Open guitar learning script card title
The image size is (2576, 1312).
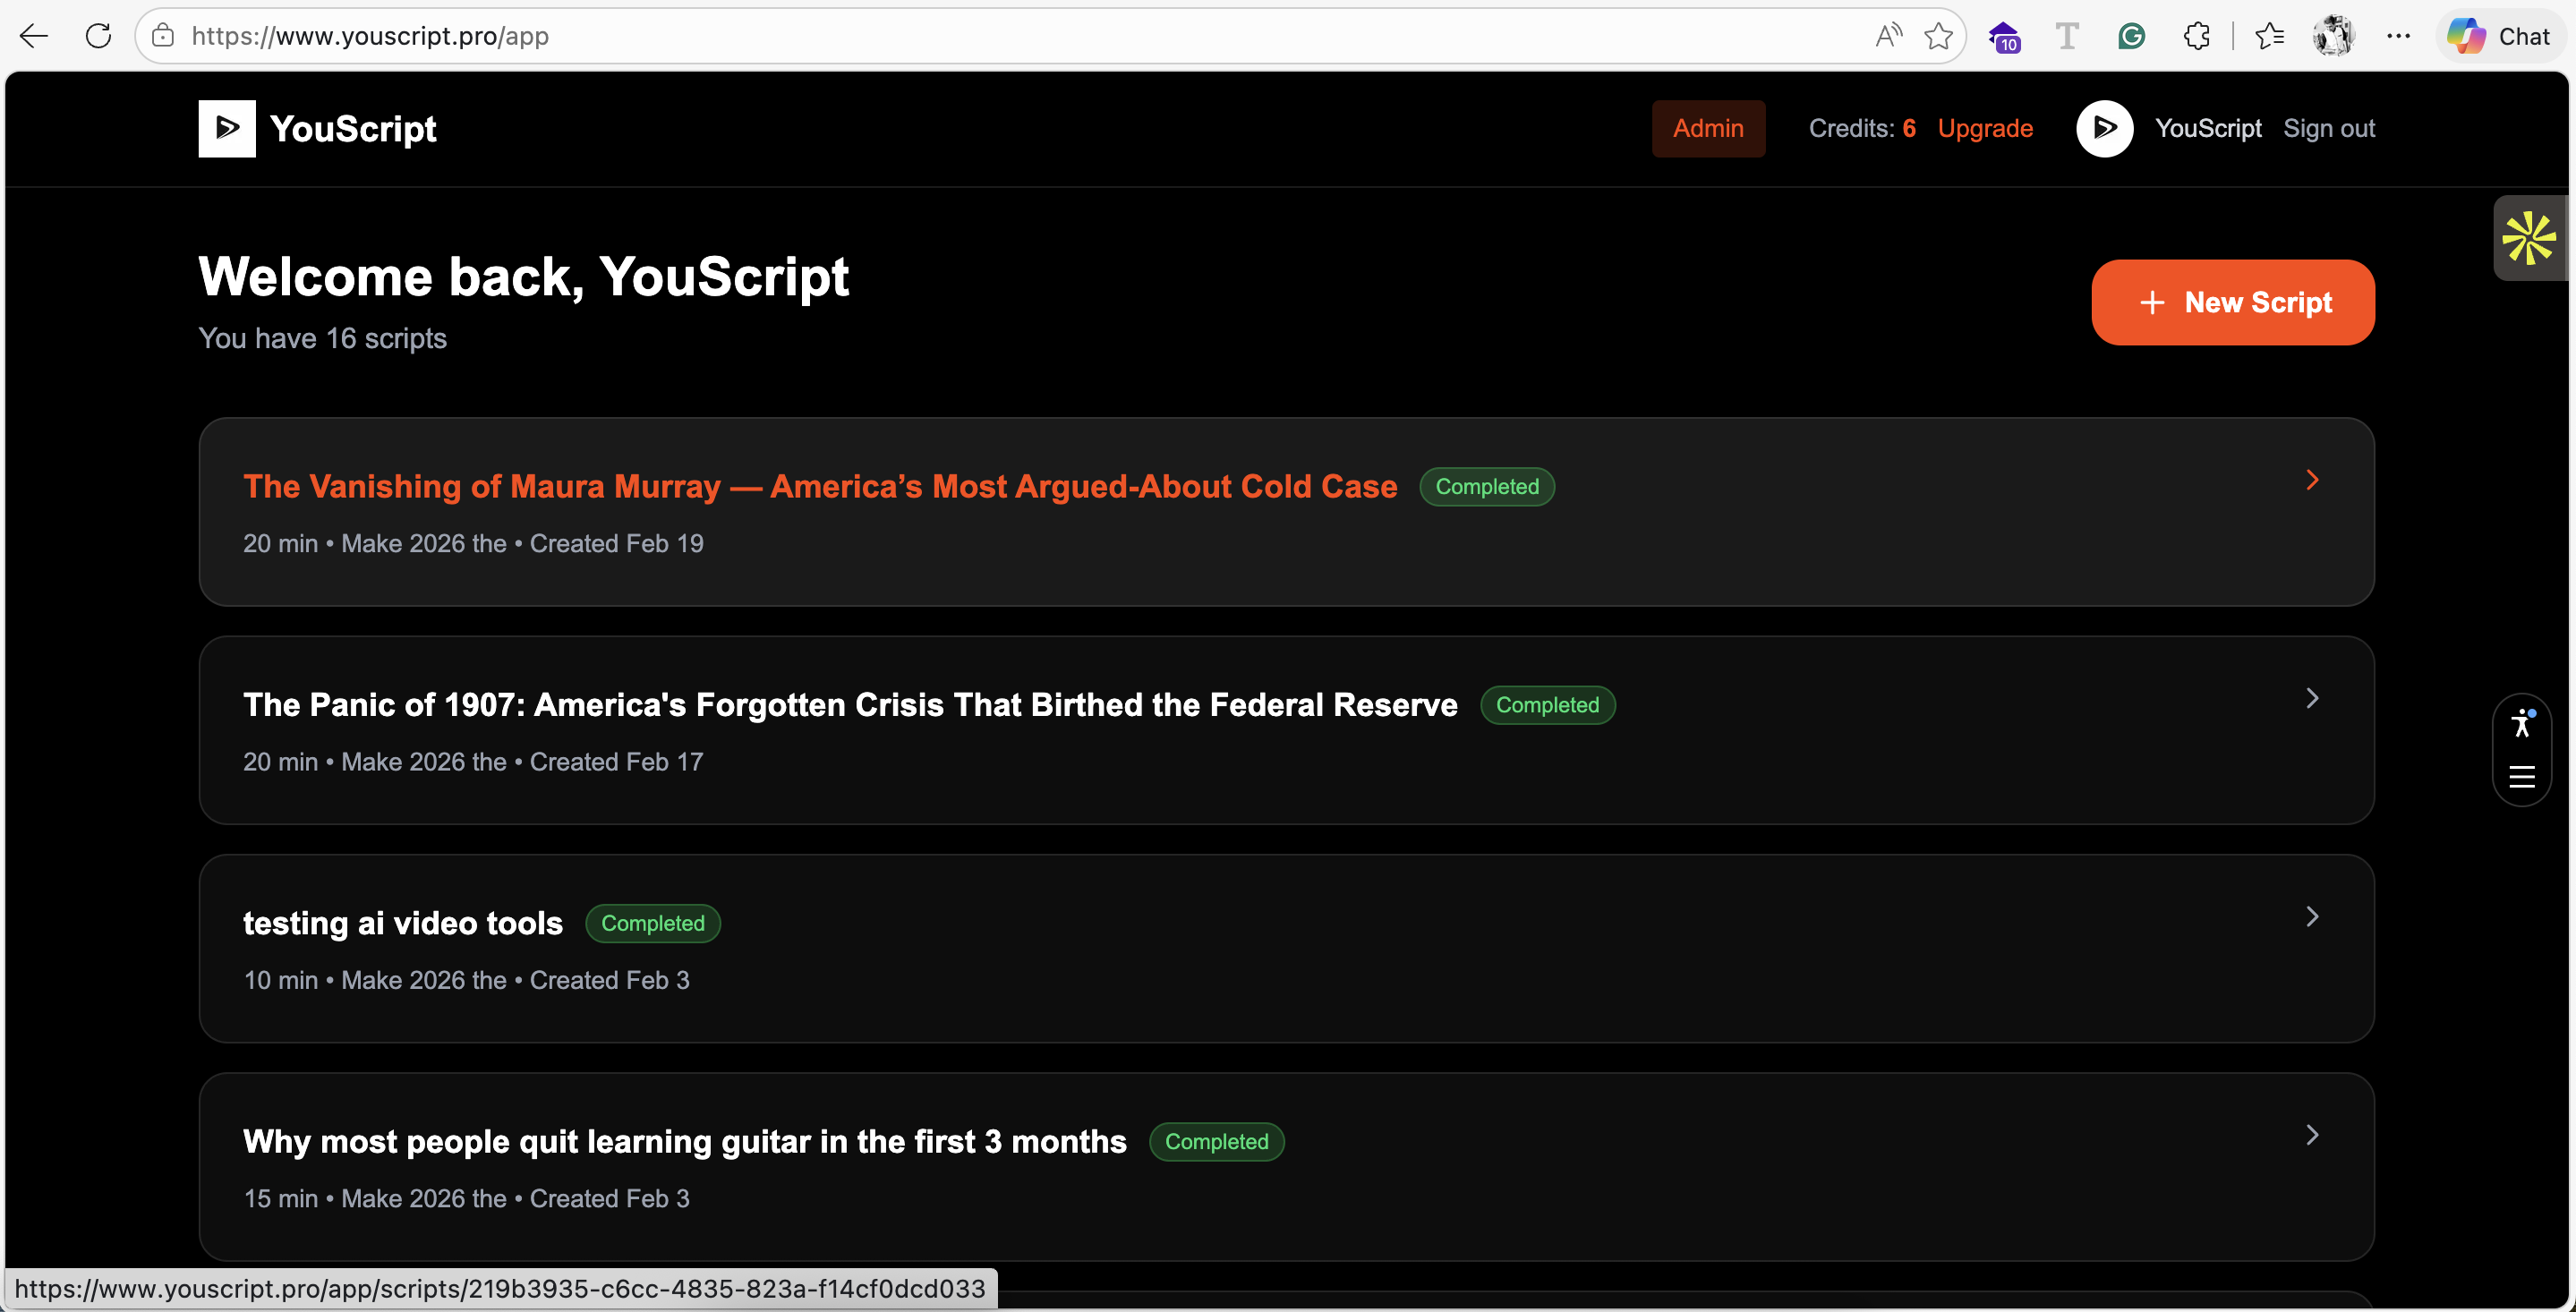click(684, 1141)
